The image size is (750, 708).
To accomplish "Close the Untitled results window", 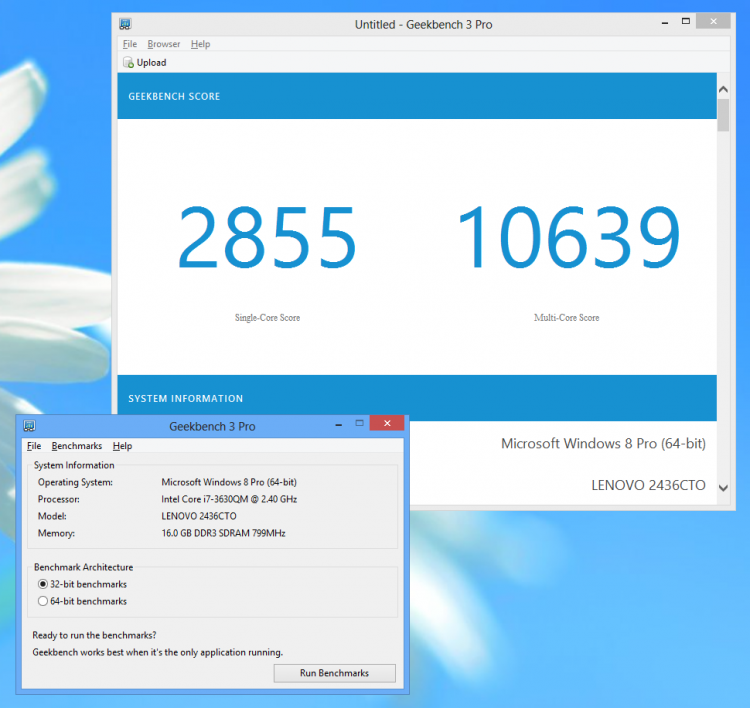I will (x=713, y=21).
